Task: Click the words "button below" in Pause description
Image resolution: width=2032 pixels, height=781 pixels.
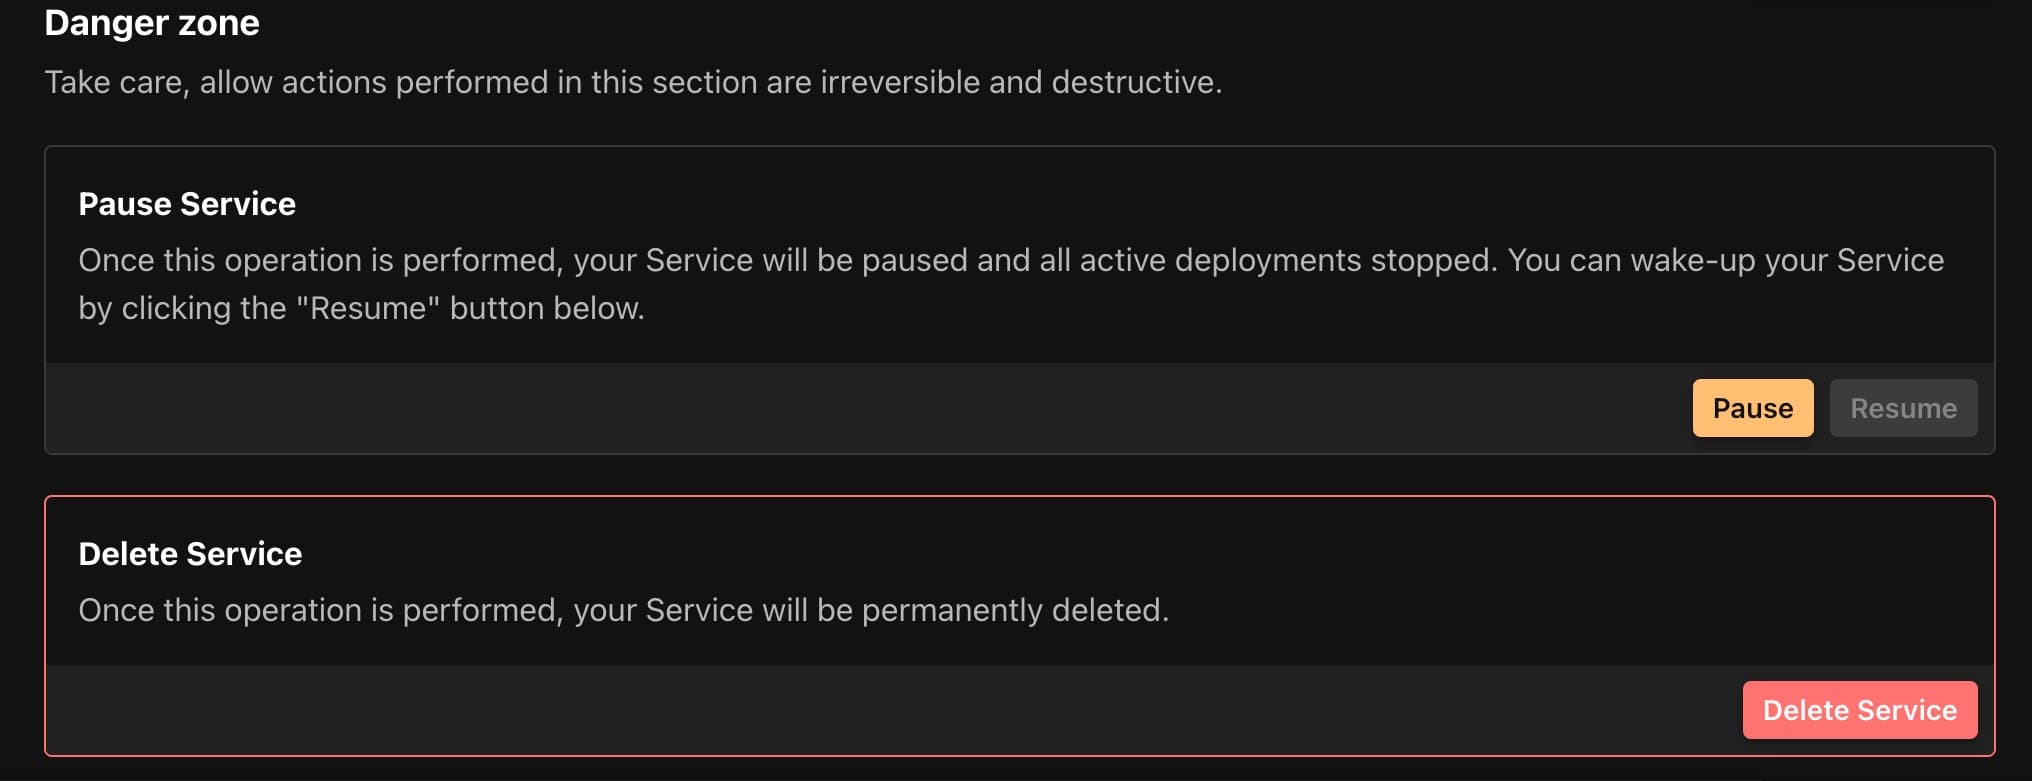Action: pyautogui.click(x=546, y=308)
